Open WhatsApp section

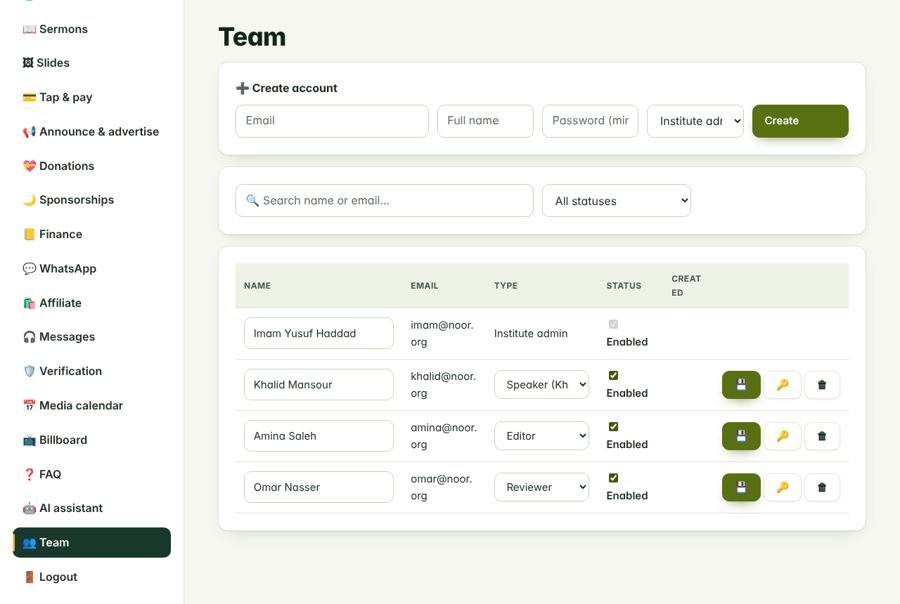[92, 269]
